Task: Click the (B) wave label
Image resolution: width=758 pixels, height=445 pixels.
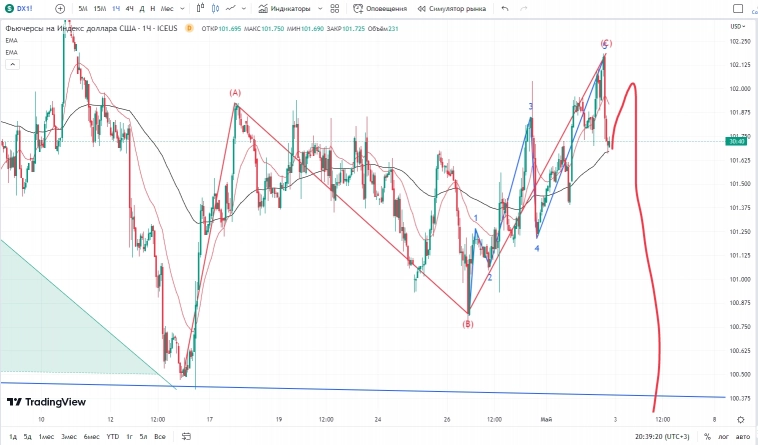Action: pos(468,324)
